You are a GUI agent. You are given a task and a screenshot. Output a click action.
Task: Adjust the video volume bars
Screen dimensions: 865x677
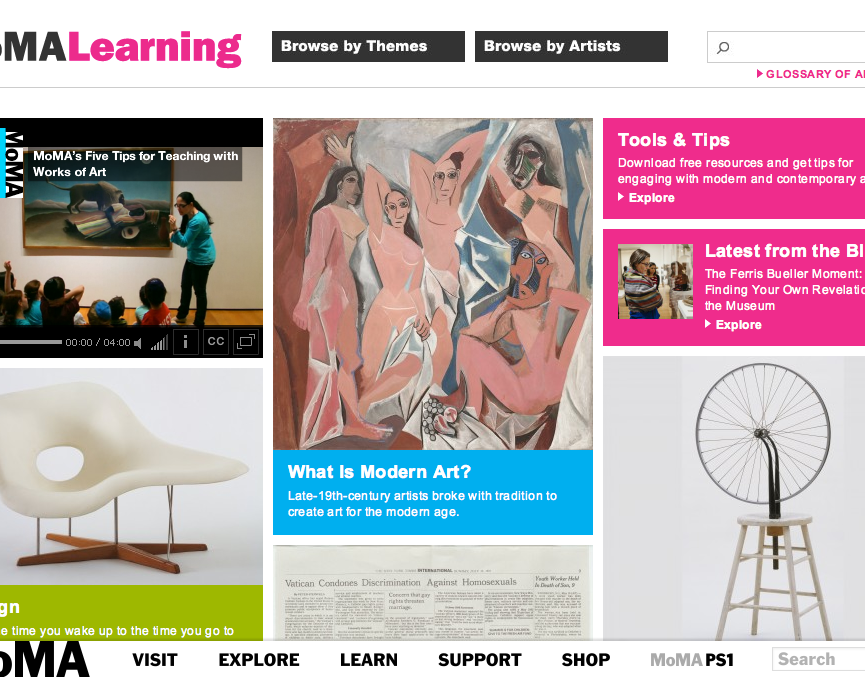click(159, 343)
